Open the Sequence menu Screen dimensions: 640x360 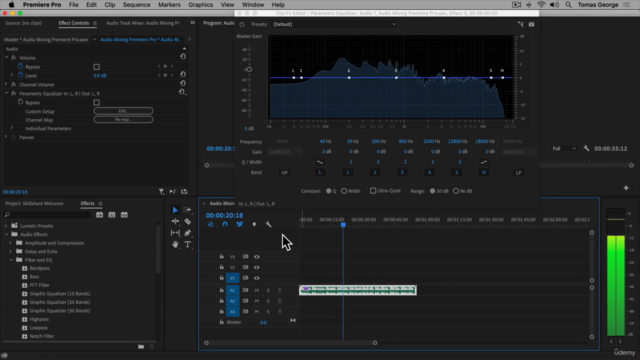pyautogui.click(x=136, y=5)
